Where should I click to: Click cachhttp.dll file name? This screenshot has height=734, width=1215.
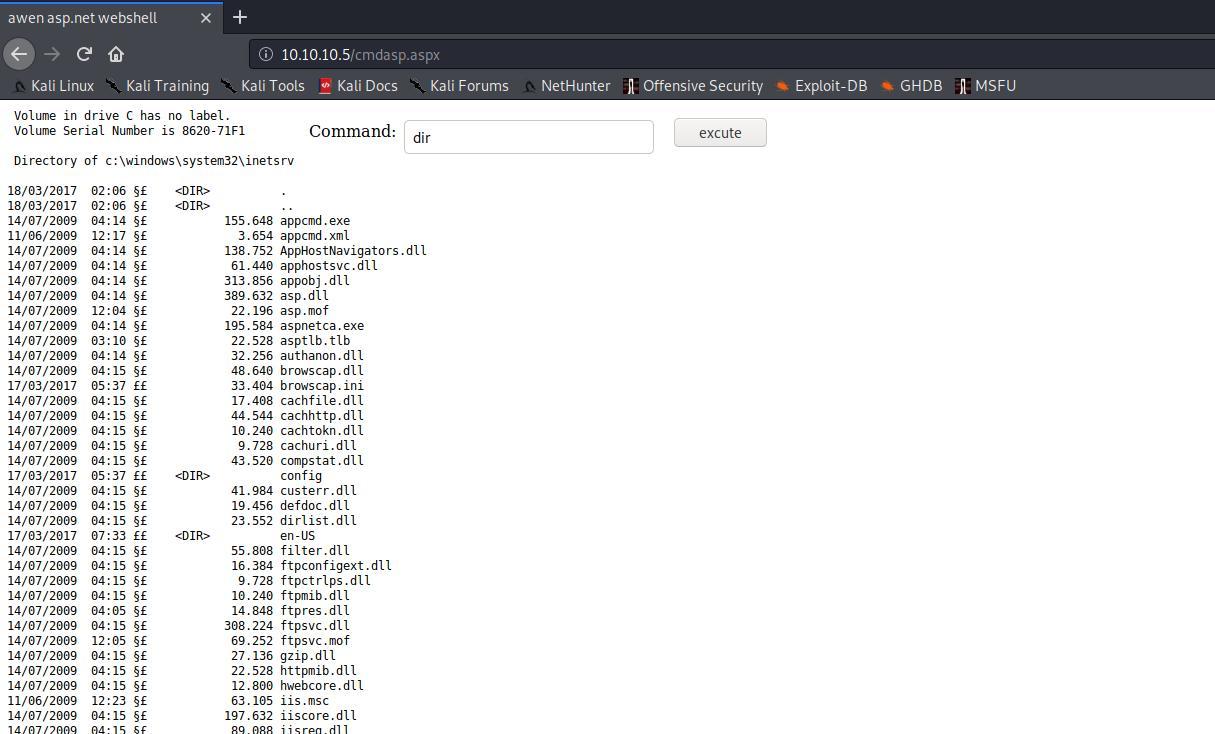pyautogui.click(x=322, y=416)
